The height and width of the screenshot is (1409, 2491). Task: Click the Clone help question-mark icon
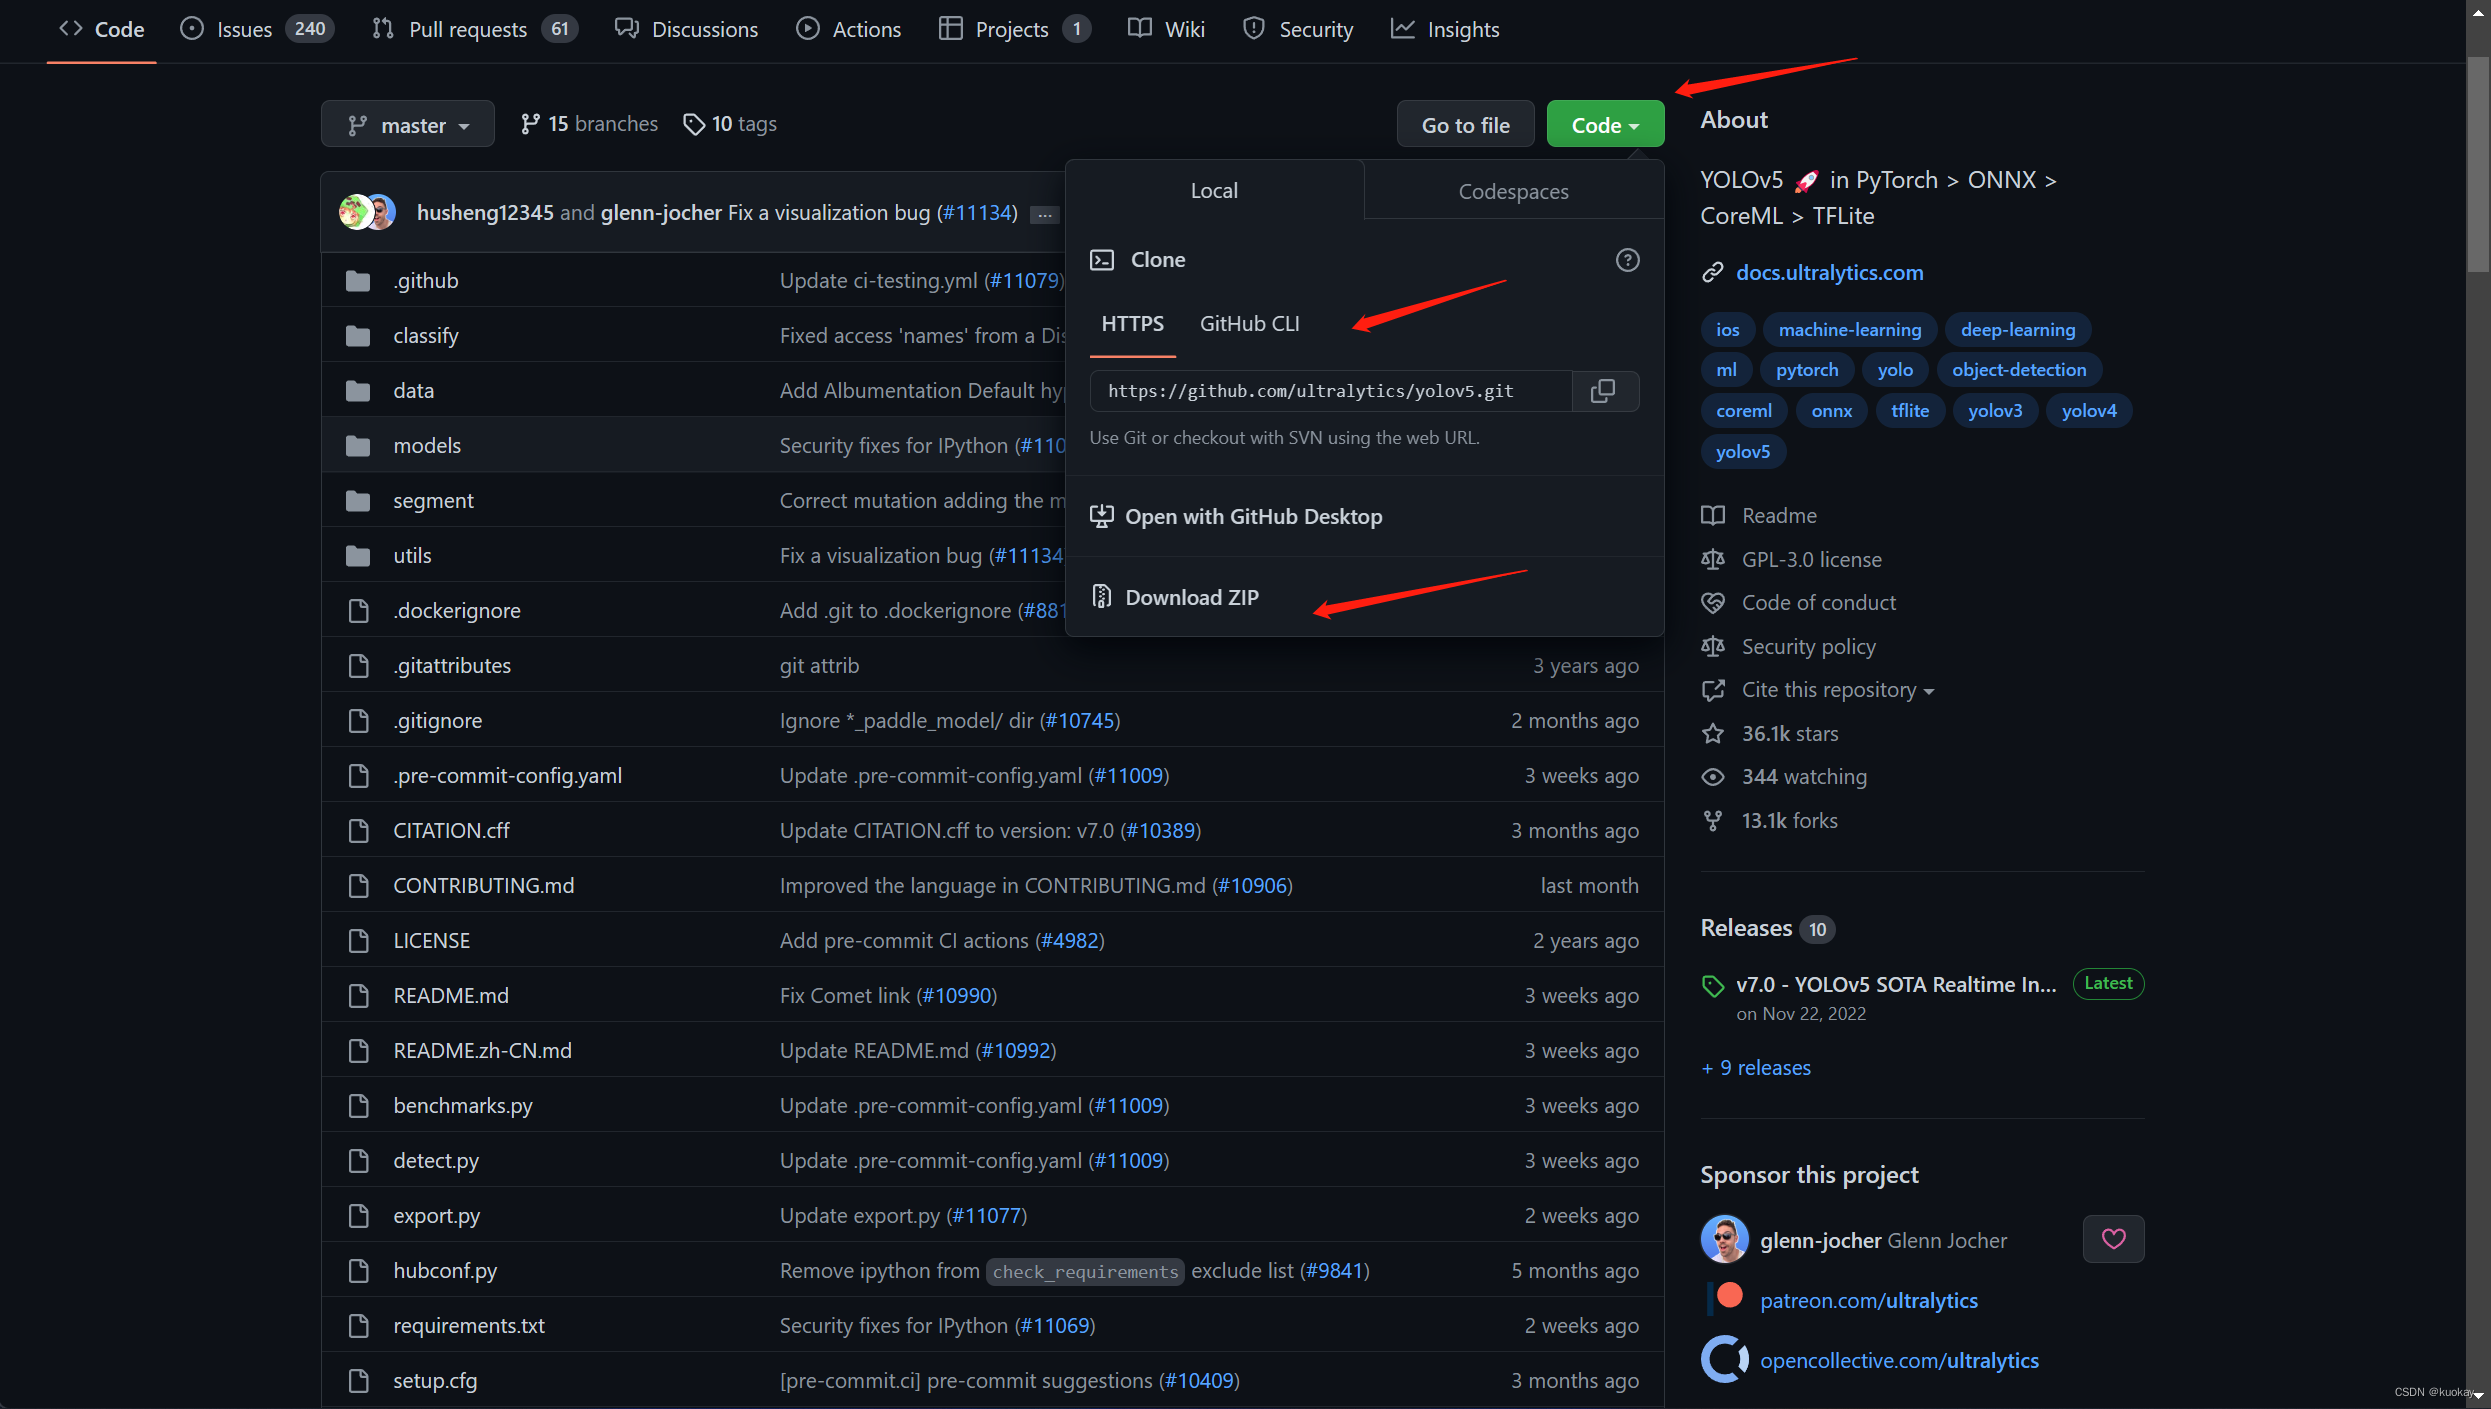click(1627, 260)
